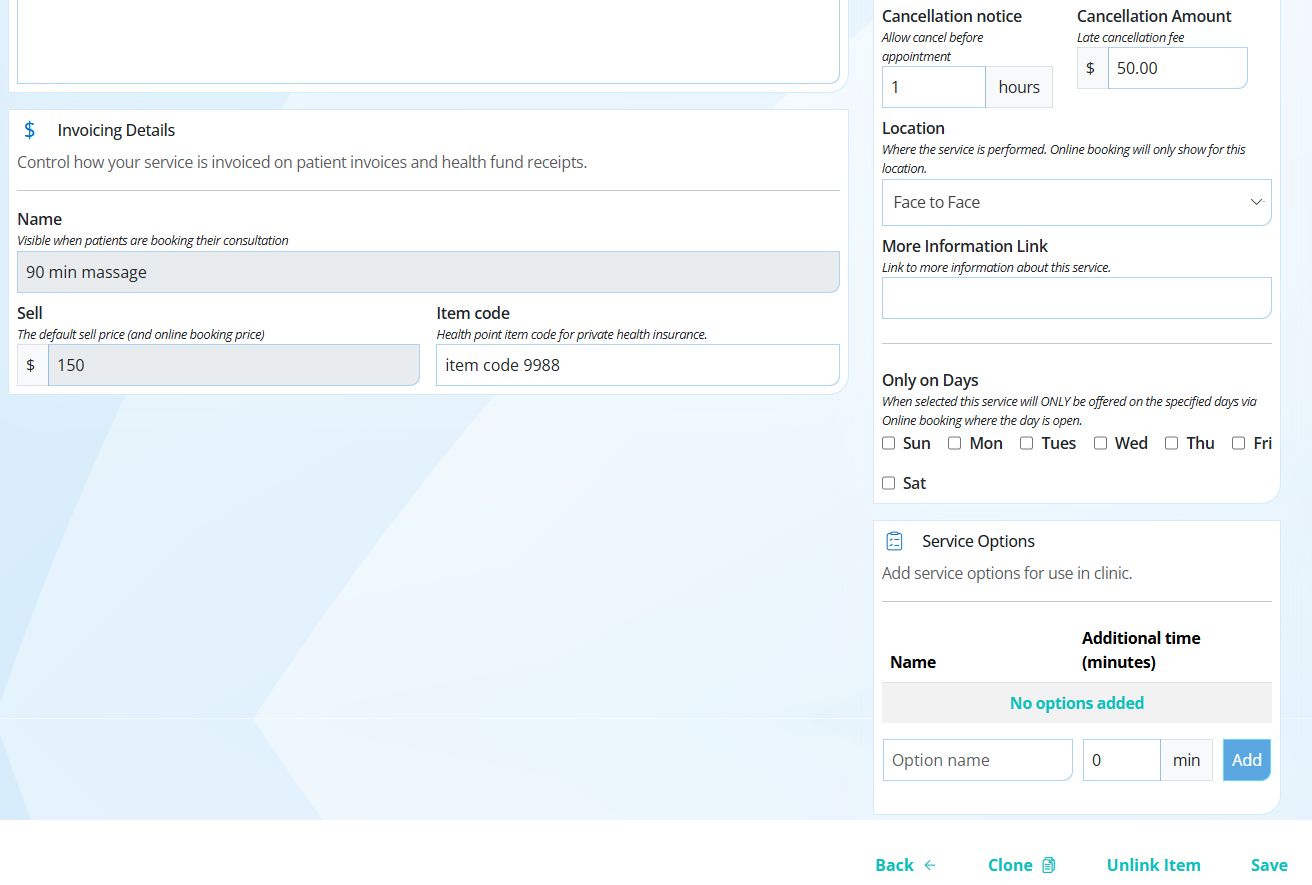Tick the Tues checkbox
The image size is (1312, 885).
coord(1027,443)
